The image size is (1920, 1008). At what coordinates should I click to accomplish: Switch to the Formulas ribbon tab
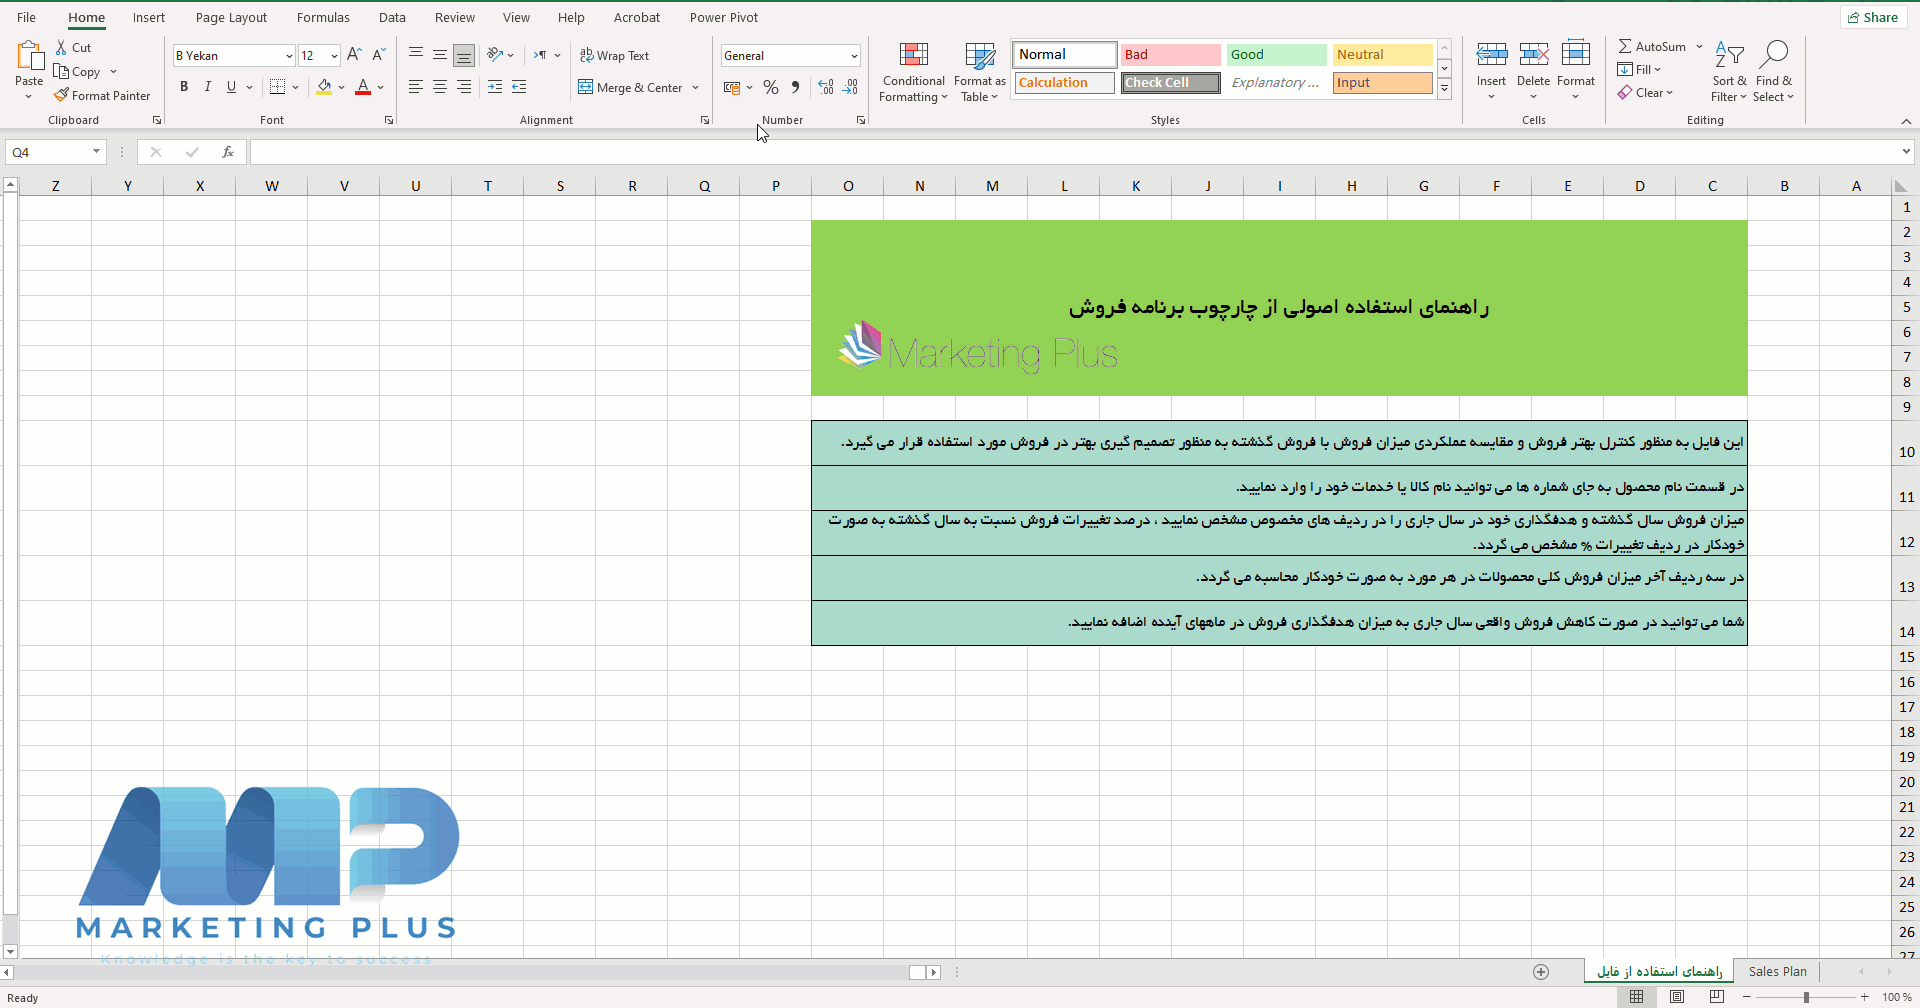tap(323, 17)
